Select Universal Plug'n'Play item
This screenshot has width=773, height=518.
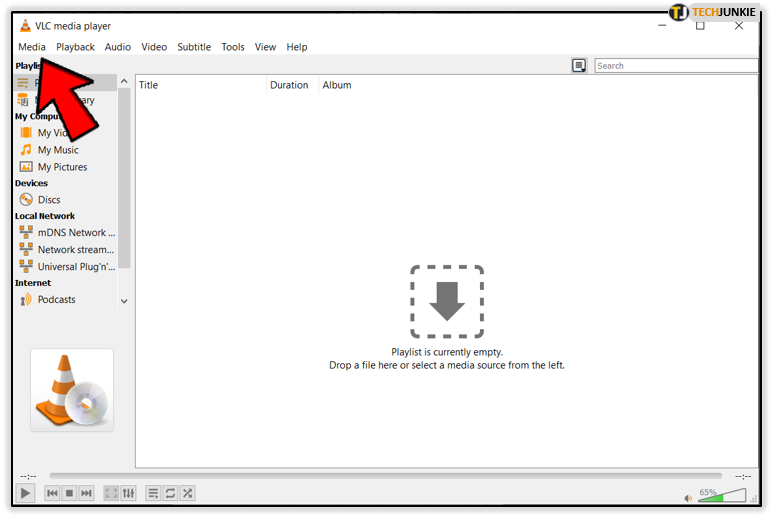point(65,267)
